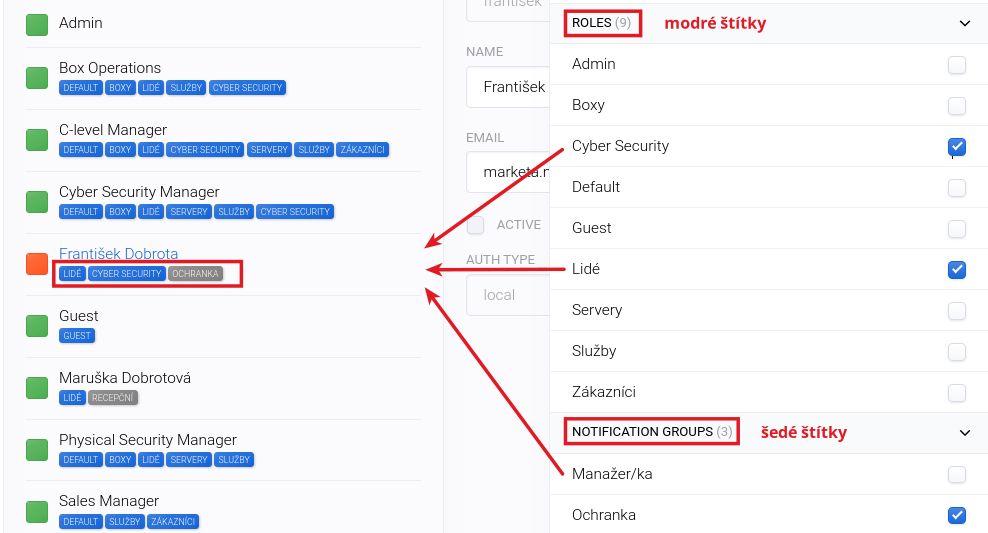Viewport: 988px width, 533px height.
Task: Open the František Dobrota user link
Action: pos(118,254)
